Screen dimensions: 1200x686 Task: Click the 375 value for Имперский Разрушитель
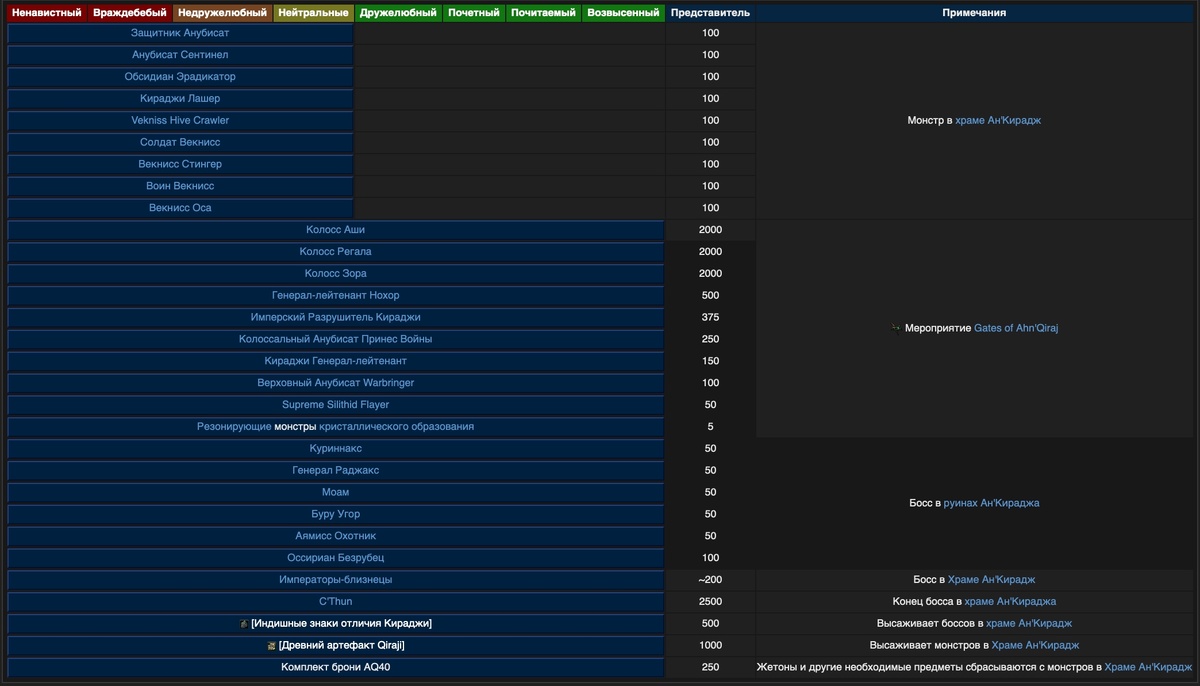(711, 318)
